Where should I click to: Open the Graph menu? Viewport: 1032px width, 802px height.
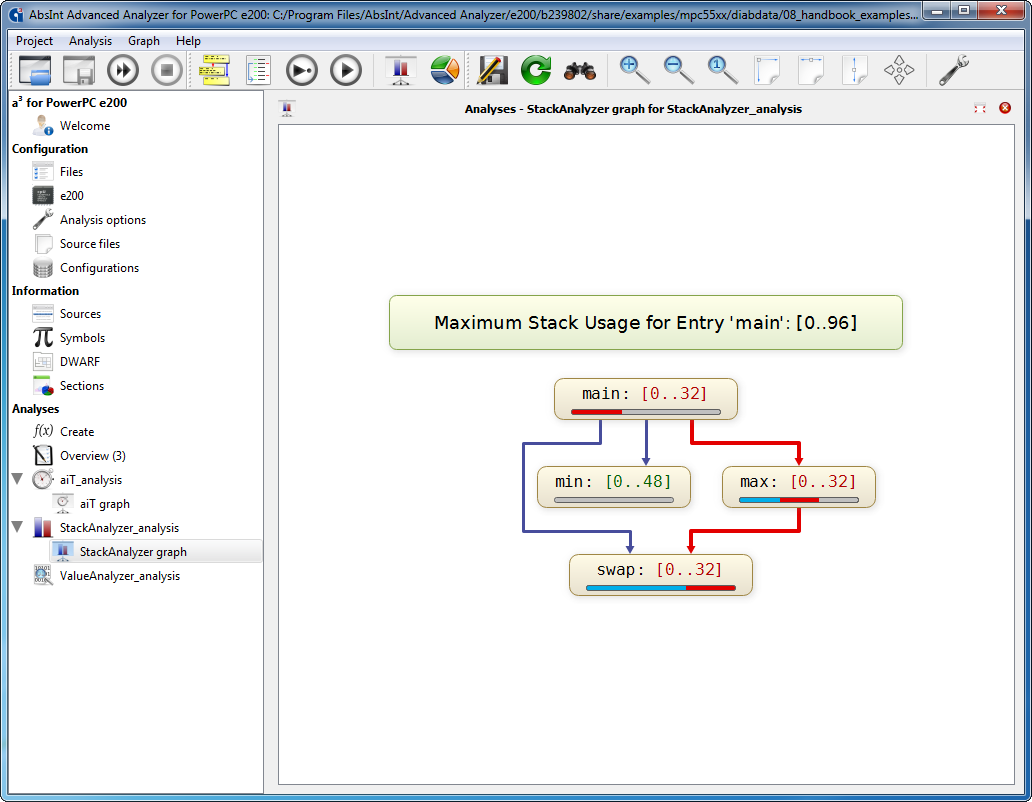click(x=143, y=41)
